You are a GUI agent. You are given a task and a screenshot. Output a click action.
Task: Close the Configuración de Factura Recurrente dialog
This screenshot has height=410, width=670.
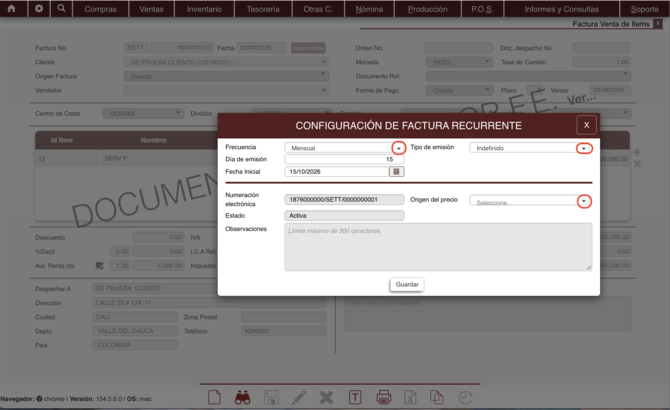(586, 125)
